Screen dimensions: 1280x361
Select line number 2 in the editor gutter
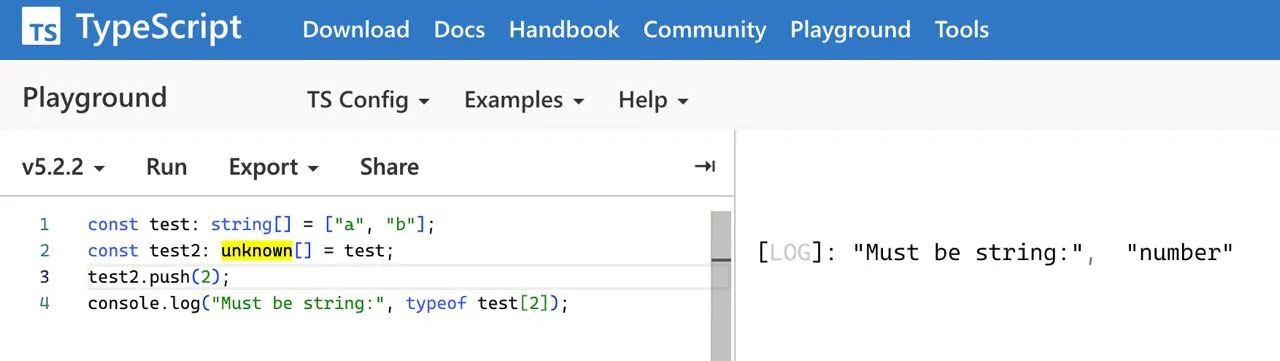point(43,250)
